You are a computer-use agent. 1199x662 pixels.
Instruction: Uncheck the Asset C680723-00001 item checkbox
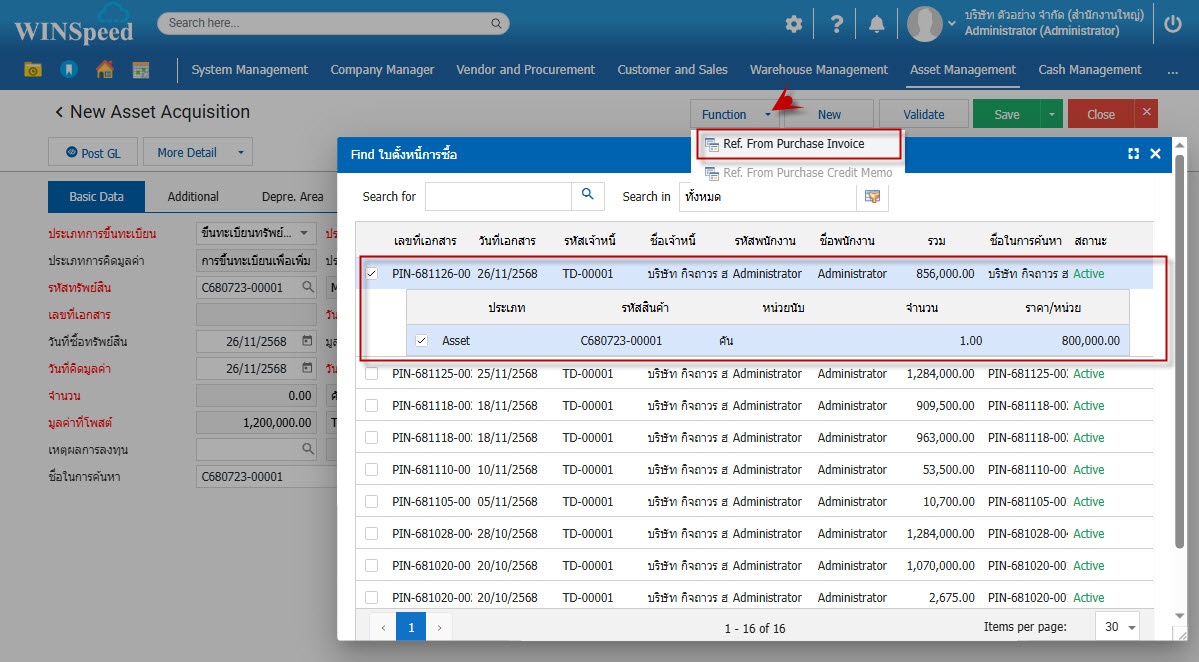coord(421,341)
